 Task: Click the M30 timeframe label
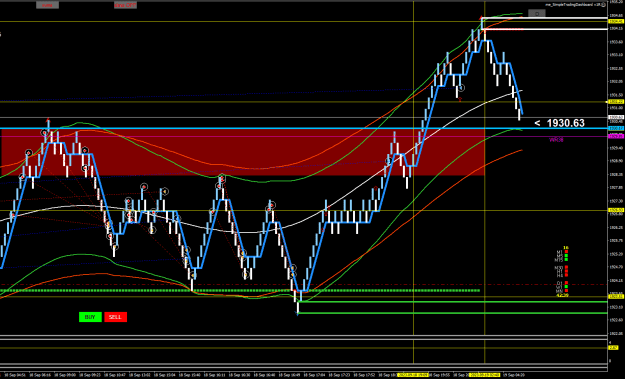559,267
